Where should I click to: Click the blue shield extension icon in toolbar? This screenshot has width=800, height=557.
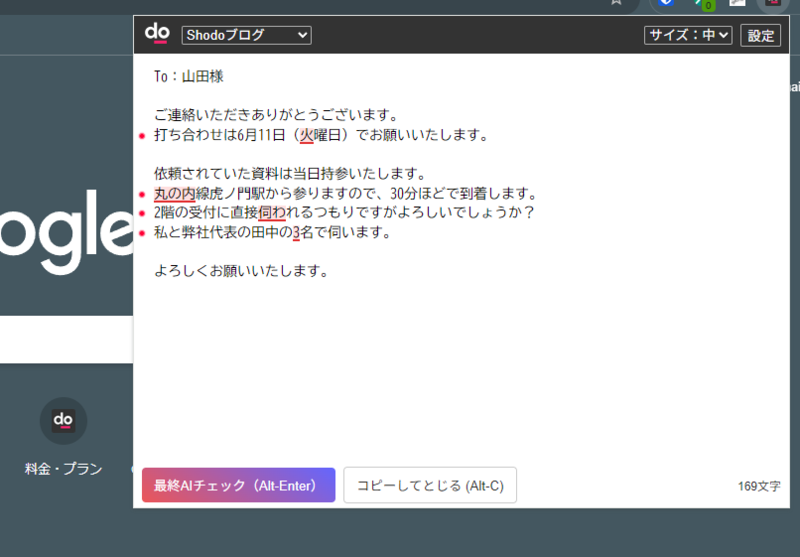click(666, 3)
